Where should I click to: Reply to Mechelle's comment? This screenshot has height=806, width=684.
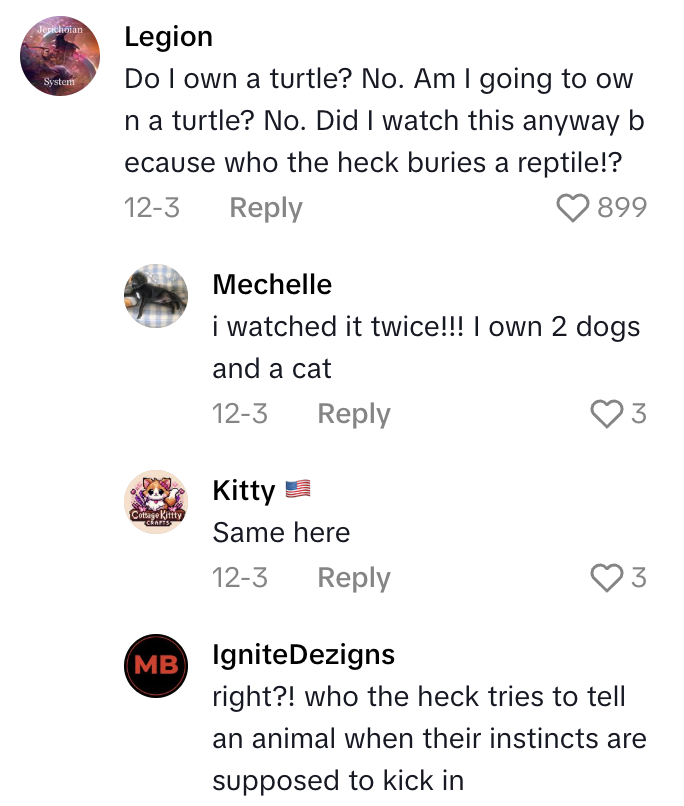352,413
